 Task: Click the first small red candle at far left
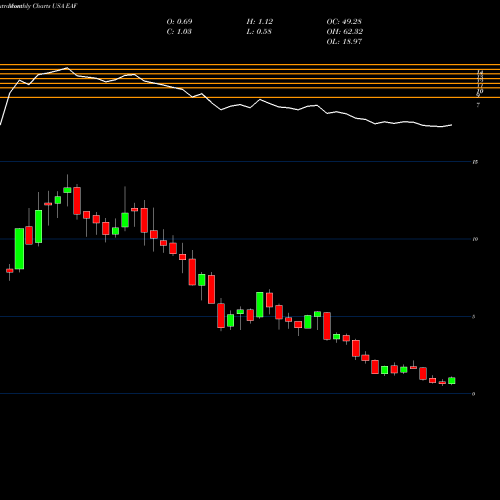click(x=10, y=271)
